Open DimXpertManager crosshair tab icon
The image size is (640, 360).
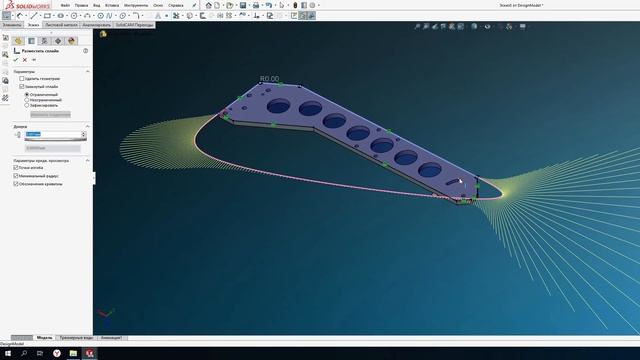pos(58,41)
